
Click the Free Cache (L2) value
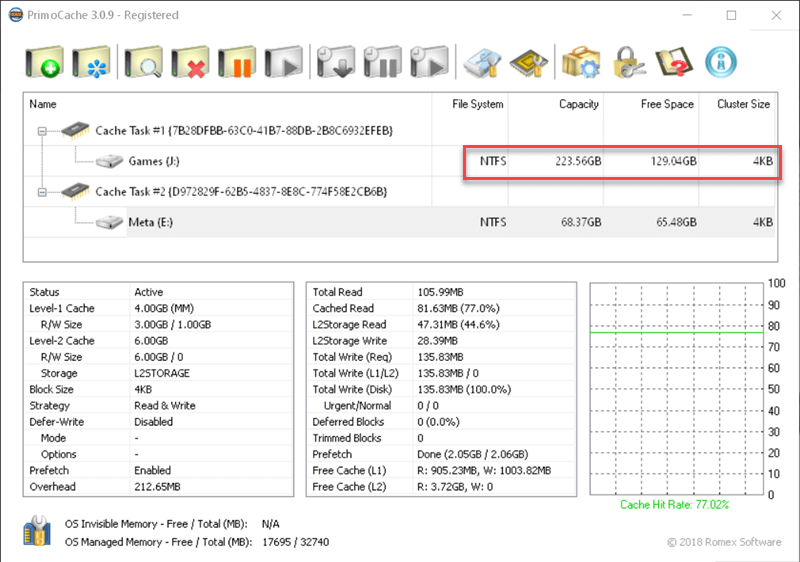[455, 487]
